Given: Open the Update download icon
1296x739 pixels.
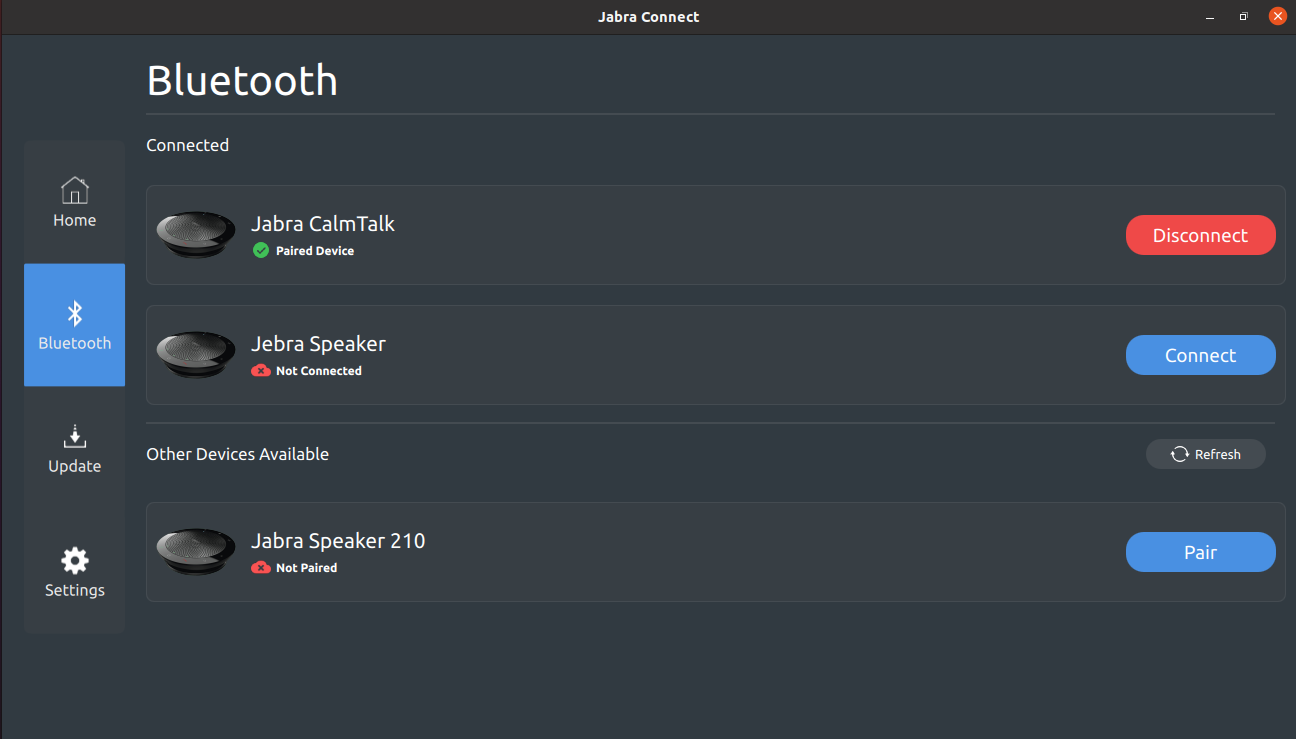Looking at the screenshot, I should pyautogui.click(x=74, y=436).
